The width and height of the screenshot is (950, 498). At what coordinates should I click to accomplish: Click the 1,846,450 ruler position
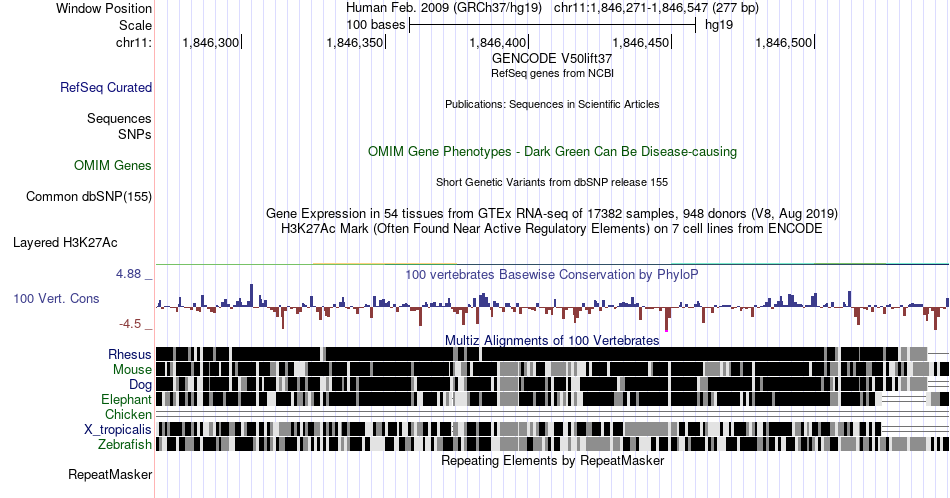[641, 42]
